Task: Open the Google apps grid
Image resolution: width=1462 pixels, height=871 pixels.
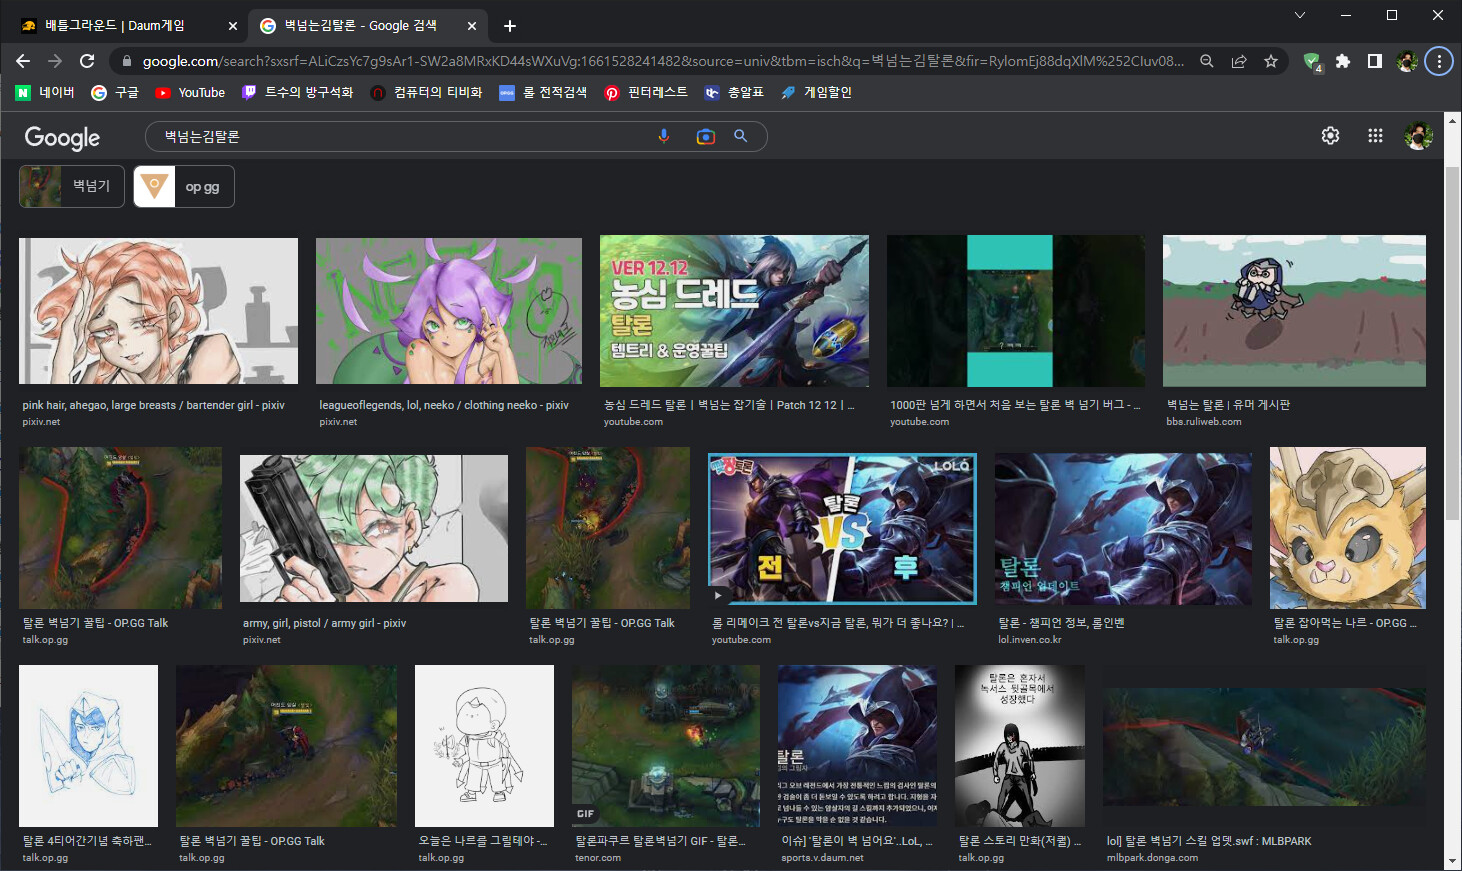Action: [1375, 136]
